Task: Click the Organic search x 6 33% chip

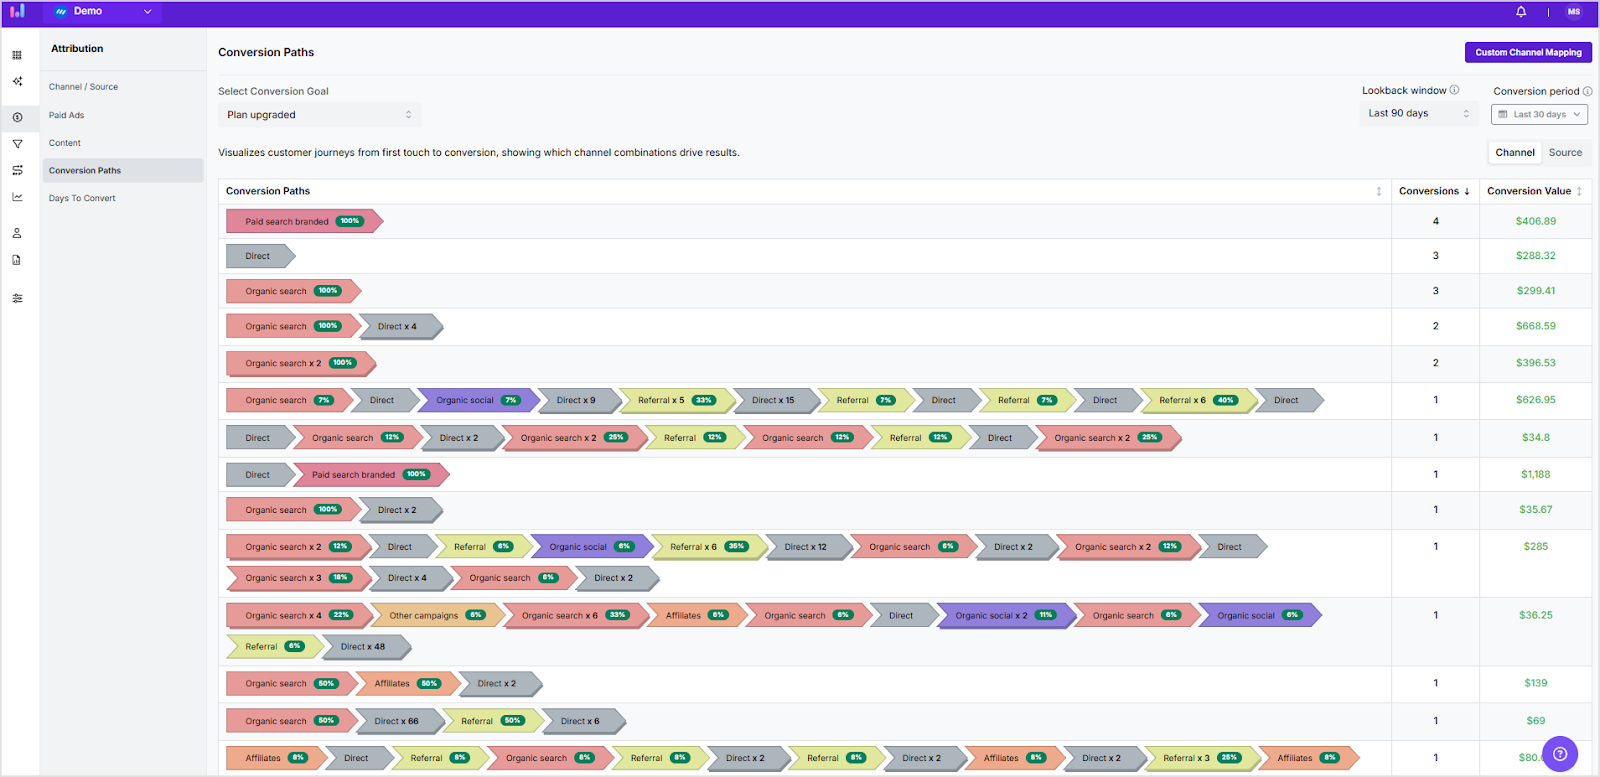Action: pos(575,616)
